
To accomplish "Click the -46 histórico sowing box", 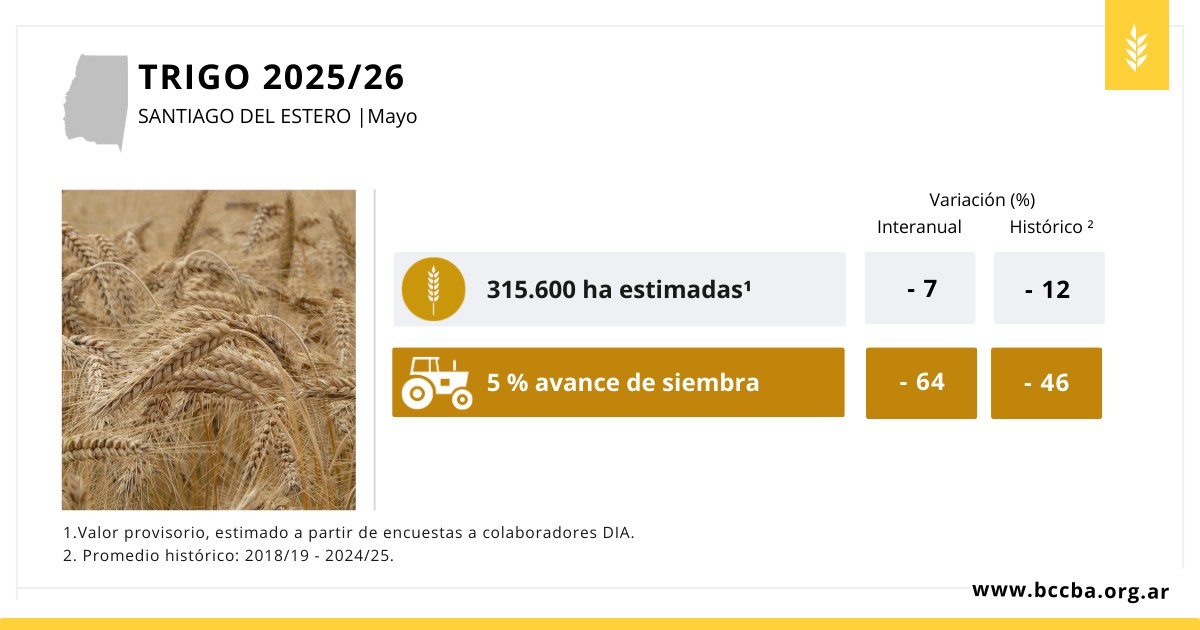I will click(x=1046, y=382).
